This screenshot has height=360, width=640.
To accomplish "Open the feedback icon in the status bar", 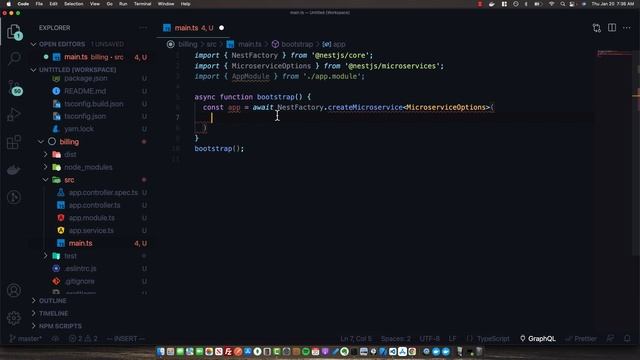I will click(x=611, y=338).
